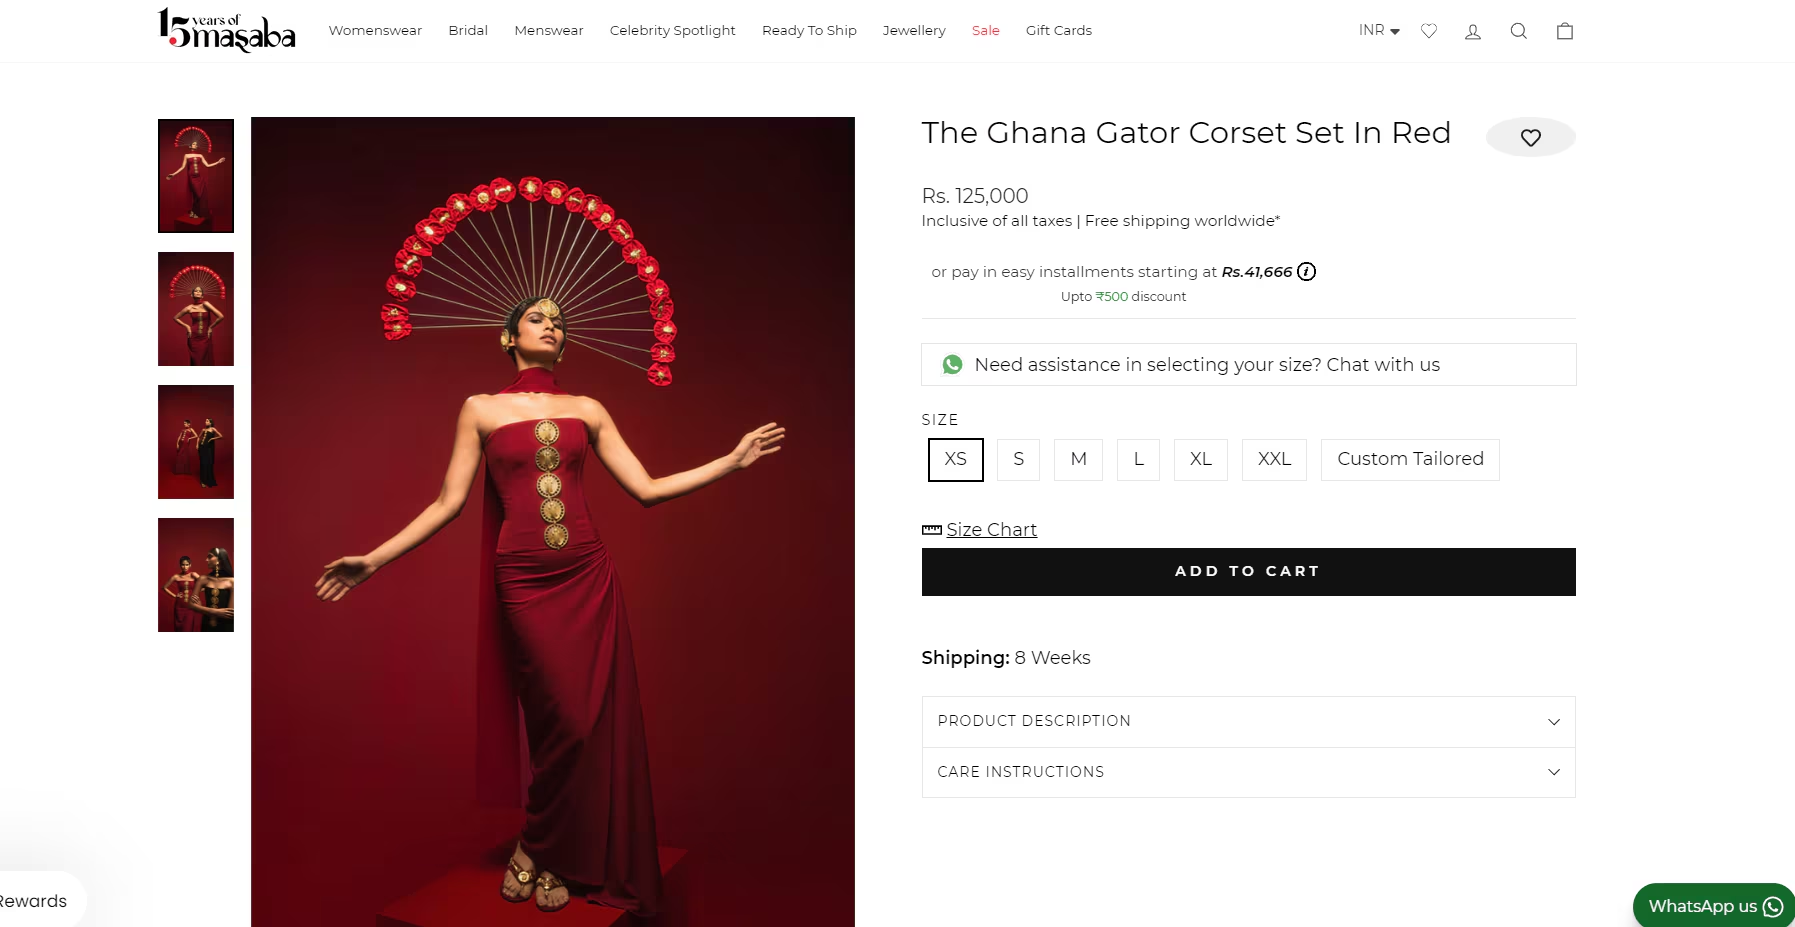Viewport: 1795px width, 927px height.
Task: Expand the Product Description section
Action: pyautogui.click(x=1248, y=721)
